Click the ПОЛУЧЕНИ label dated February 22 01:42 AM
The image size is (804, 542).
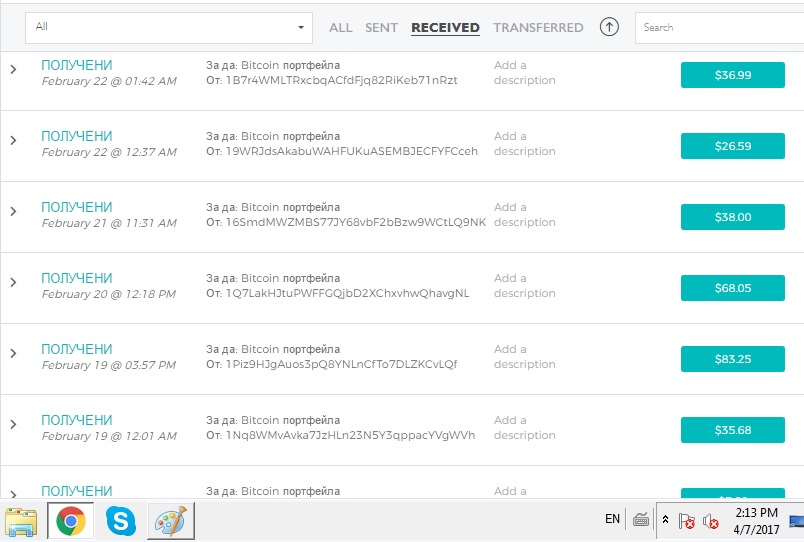pyautogui.click(x=77, y=65)
